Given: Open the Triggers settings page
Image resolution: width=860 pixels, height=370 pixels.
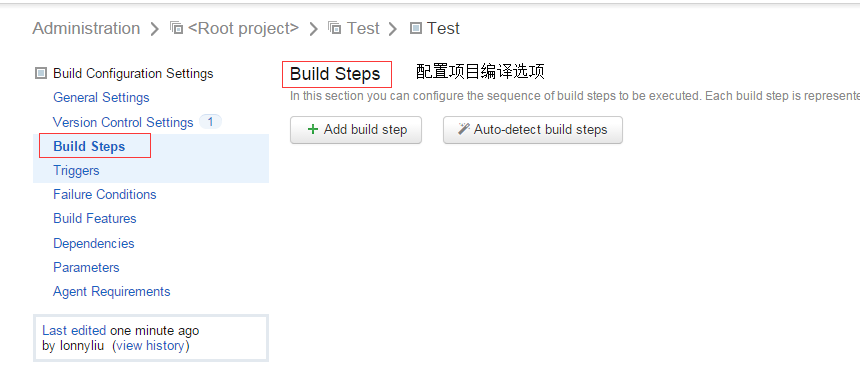Looking at the screenshot, I should 76,170.
